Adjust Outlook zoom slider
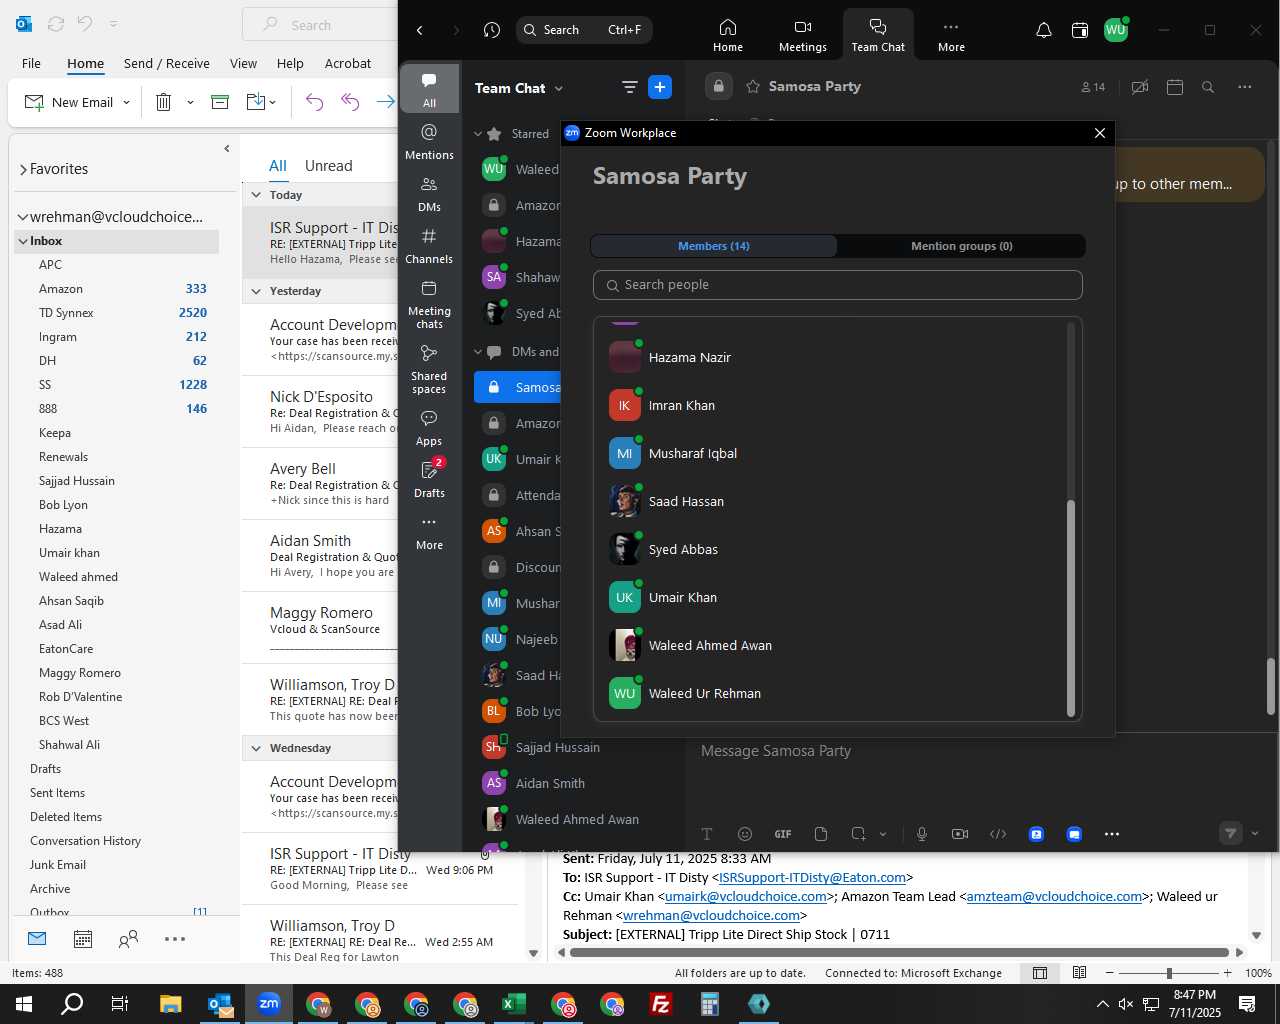Screen dimensions: 1280x1024 click(x=1169, y=973)
